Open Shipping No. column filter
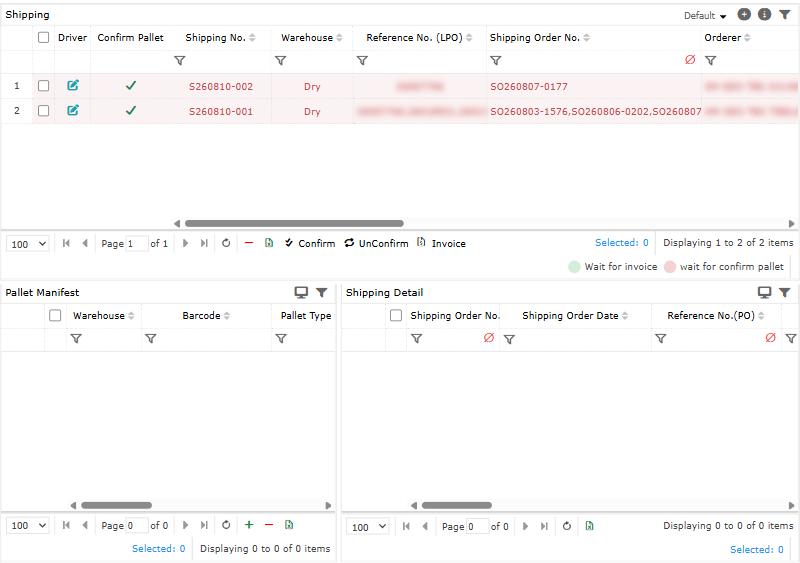Screen dimensions: 800x563 [x=180, y=60]
